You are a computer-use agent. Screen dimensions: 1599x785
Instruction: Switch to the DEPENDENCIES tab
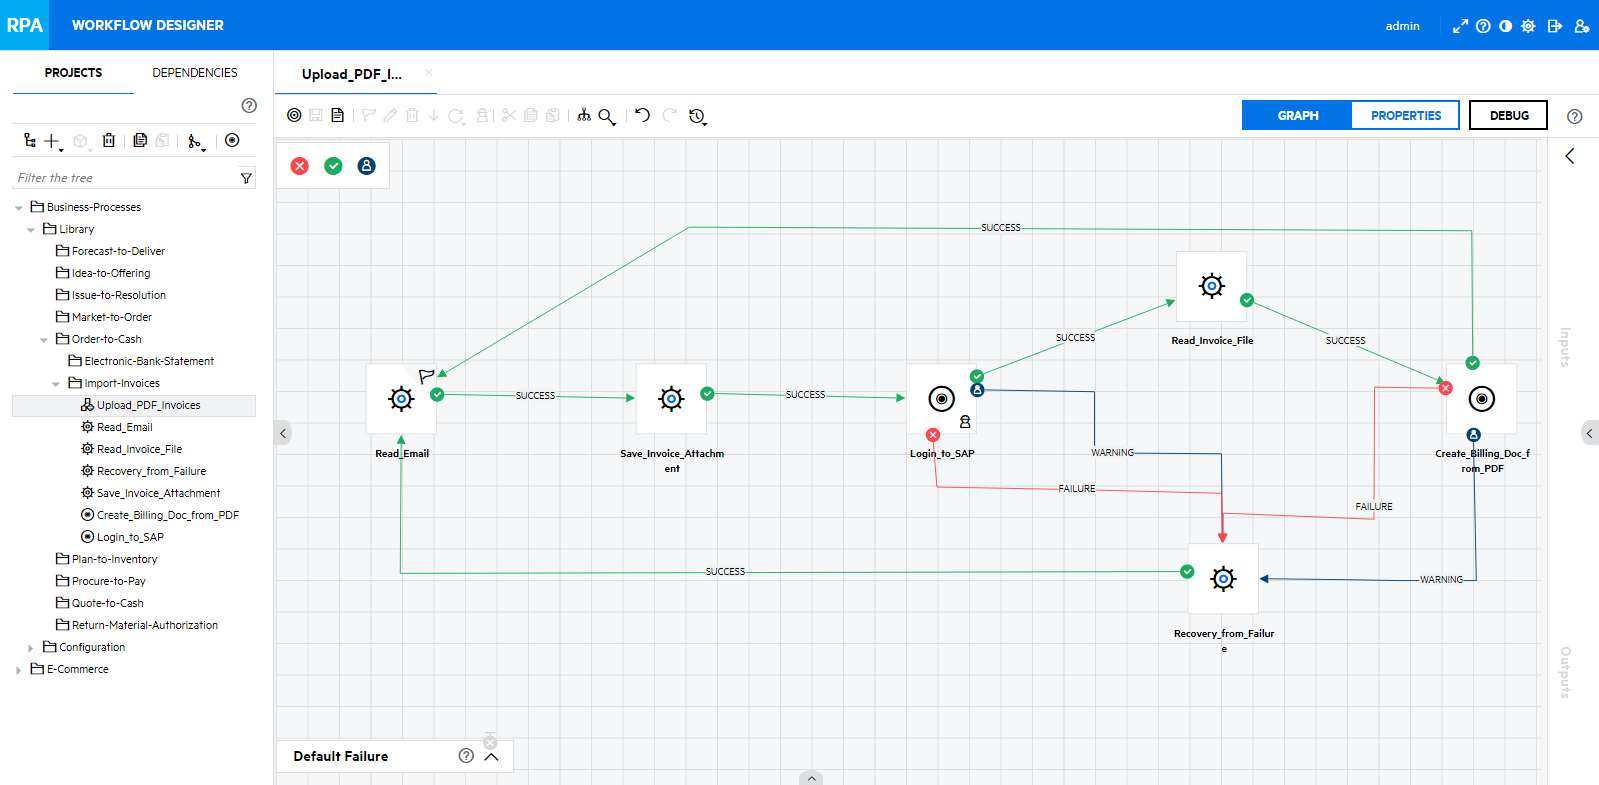(195, 73)
